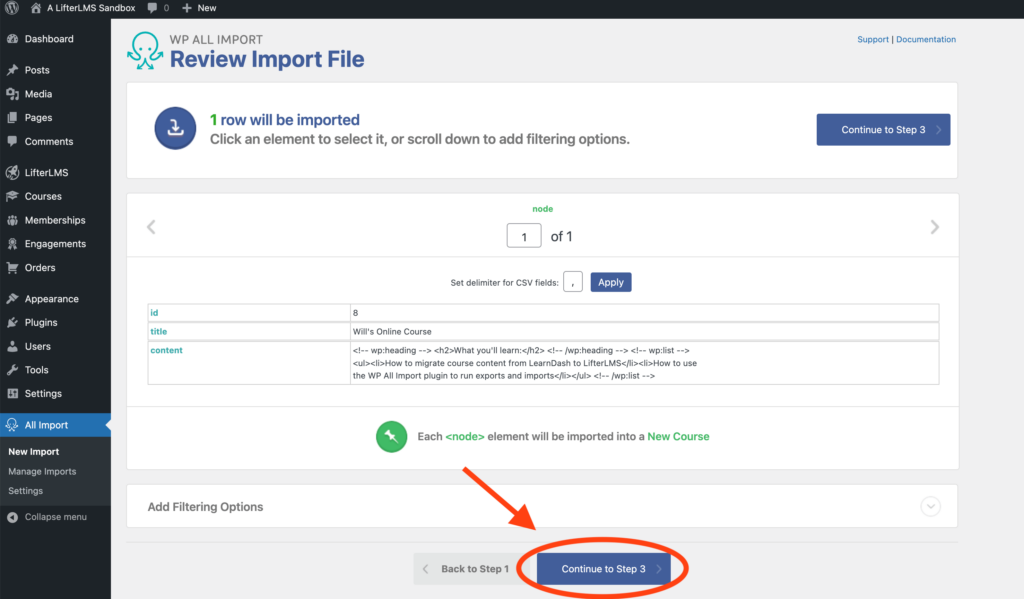
Task: Click the Posts pushpin icon
Action: [x=12, y=70]
